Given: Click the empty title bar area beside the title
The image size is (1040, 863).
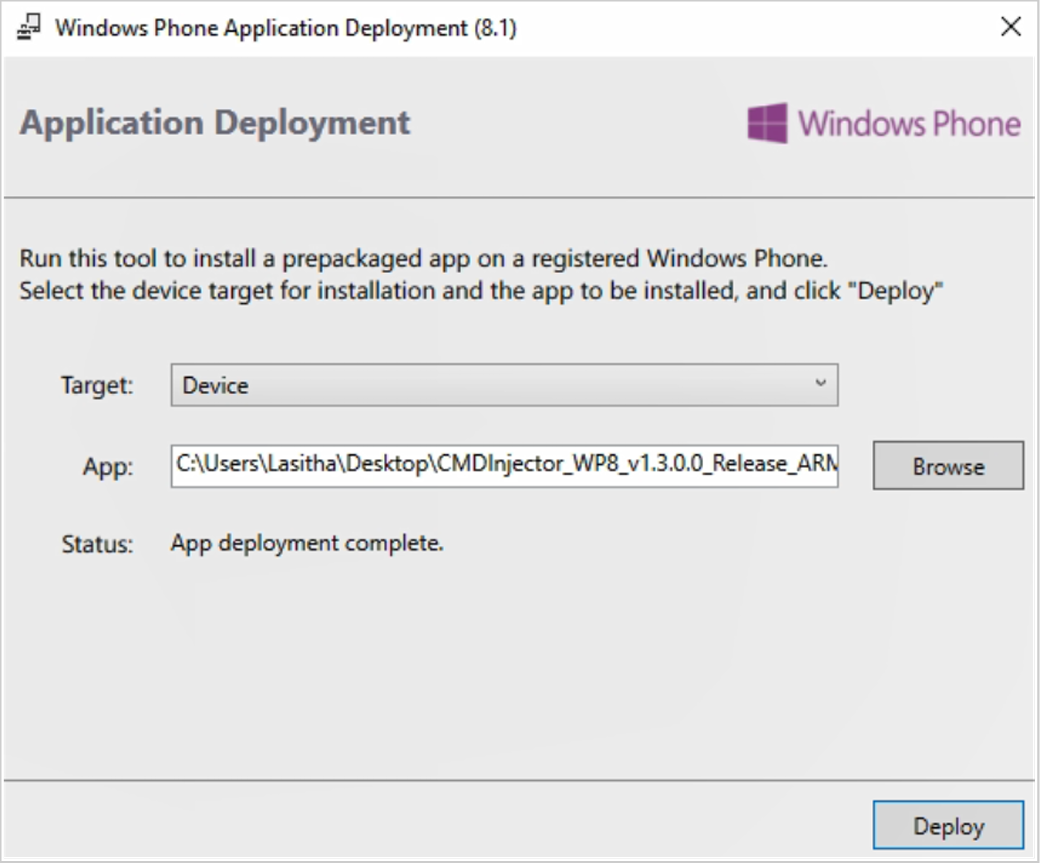Looking at the screenshot, I should (x=750, y=27).
